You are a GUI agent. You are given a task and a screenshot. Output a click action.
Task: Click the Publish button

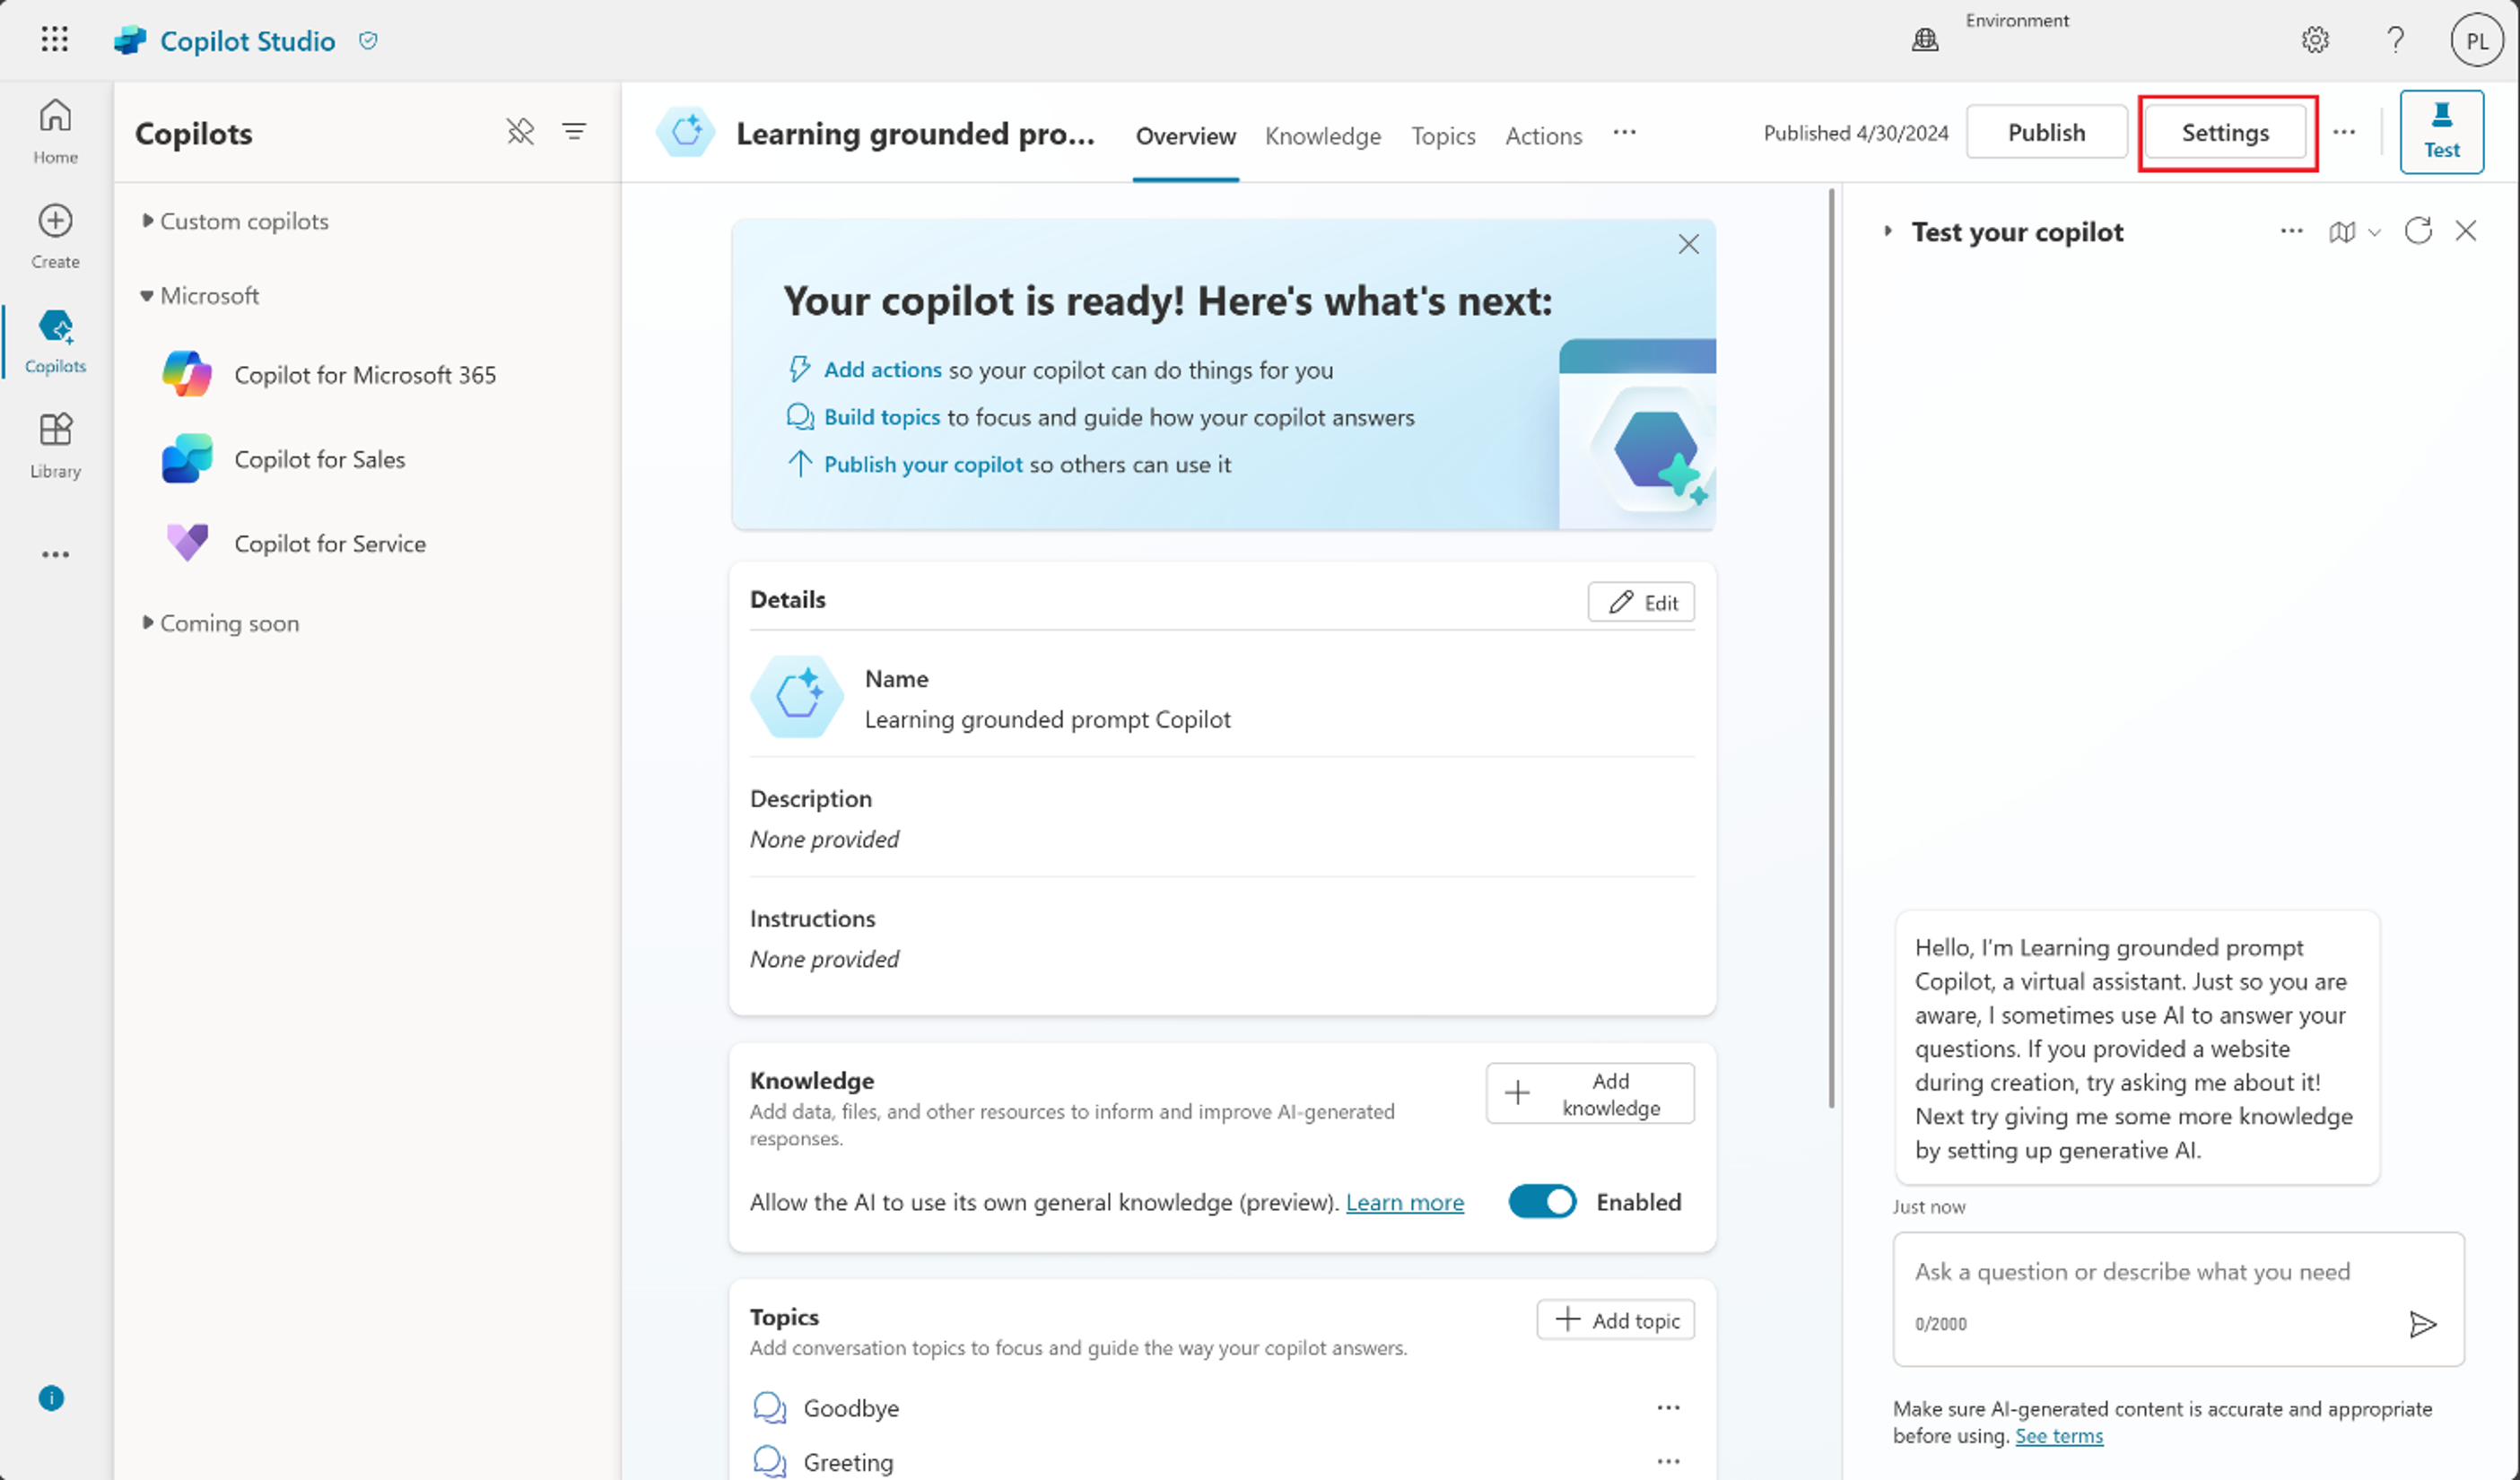pos(2045,131)
